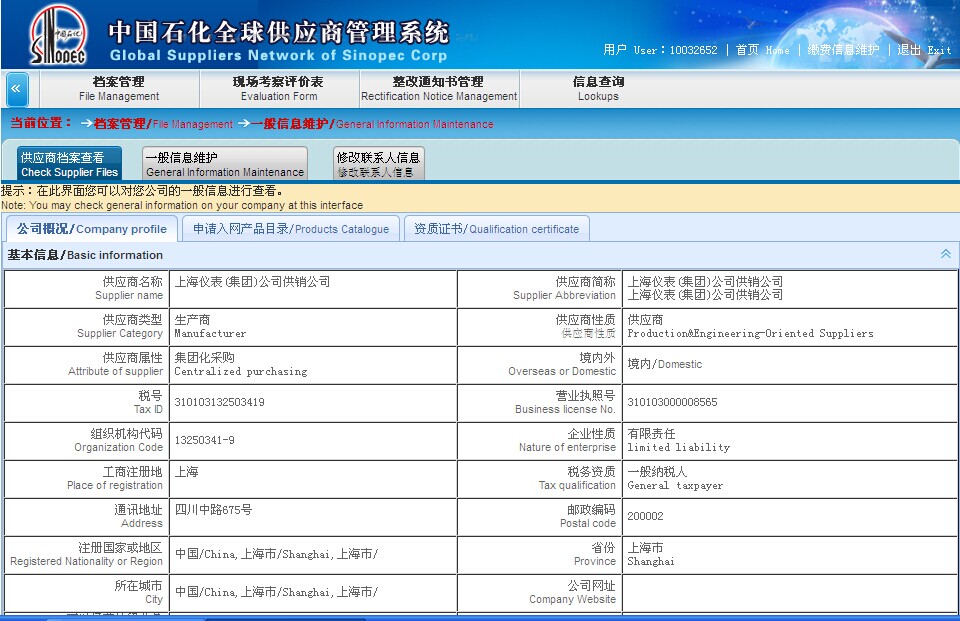Switch to the Company profile tab
Image resolution: width=960 pixels, height=621 pixels.
(x=91, y=229)
